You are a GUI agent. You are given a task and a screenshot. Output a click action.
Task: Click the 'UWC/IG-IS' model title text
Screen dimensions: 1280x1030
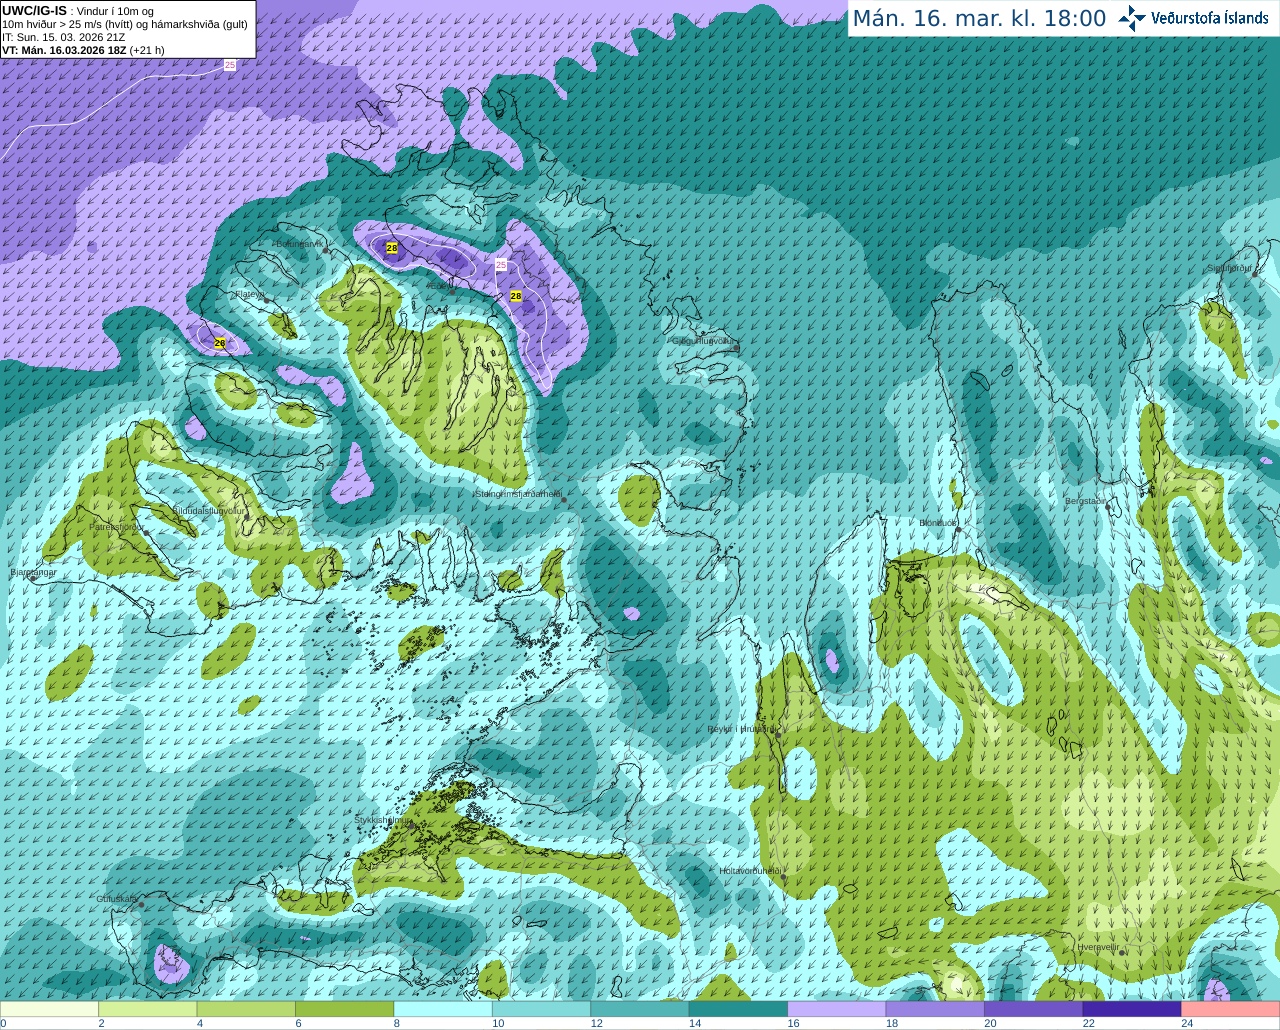(35, 11)
